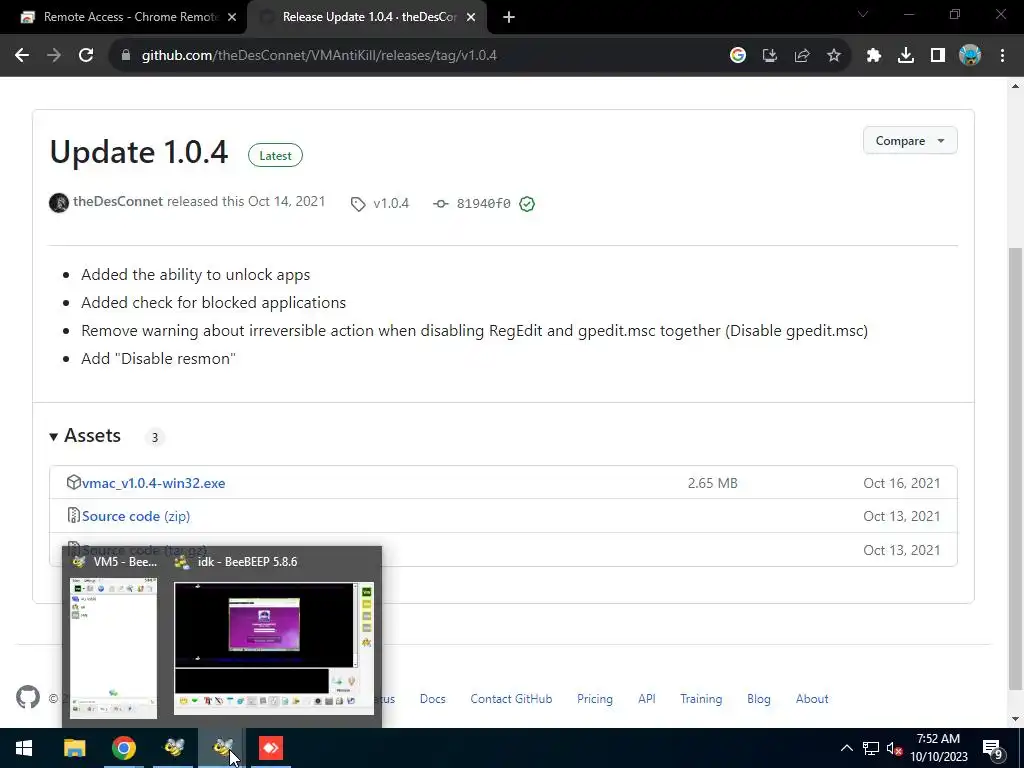The height and width of the screenshot is (768, 1024).
Task: Open the Pricing footer link
Action: pos(594,699)
